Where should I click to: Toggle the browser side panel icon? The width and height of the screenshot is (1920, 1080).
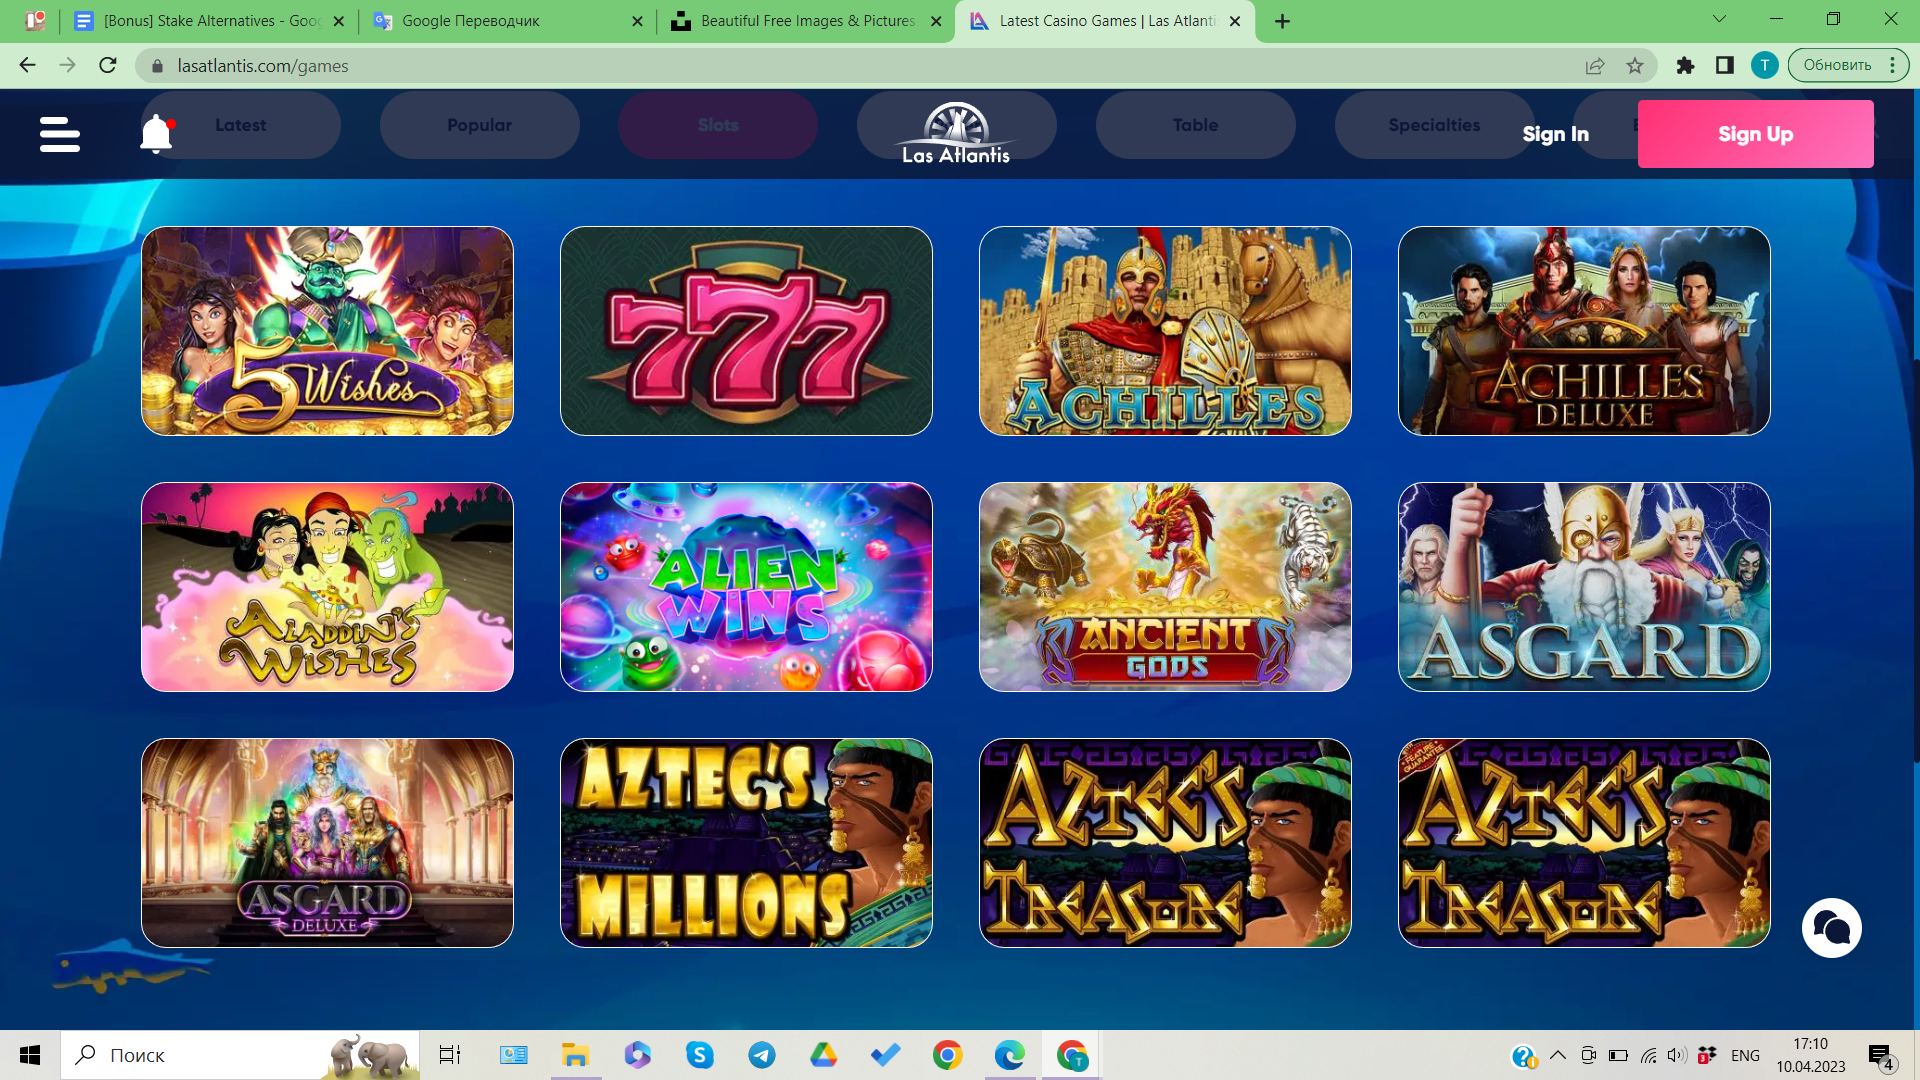pos(1725,66)
